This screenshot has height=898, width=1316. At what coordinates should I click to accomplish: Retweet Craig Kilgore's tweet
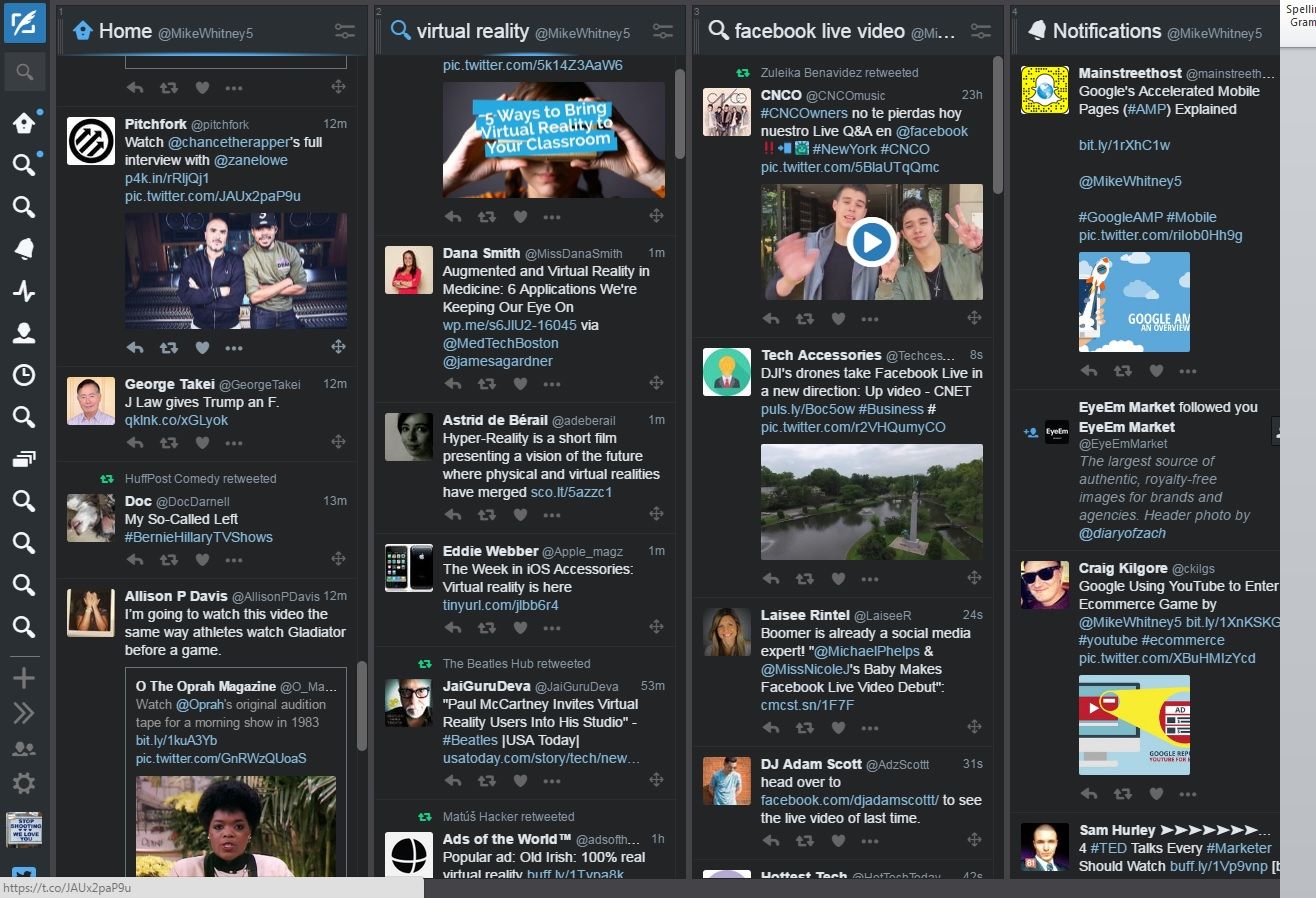click(1123, 794)
